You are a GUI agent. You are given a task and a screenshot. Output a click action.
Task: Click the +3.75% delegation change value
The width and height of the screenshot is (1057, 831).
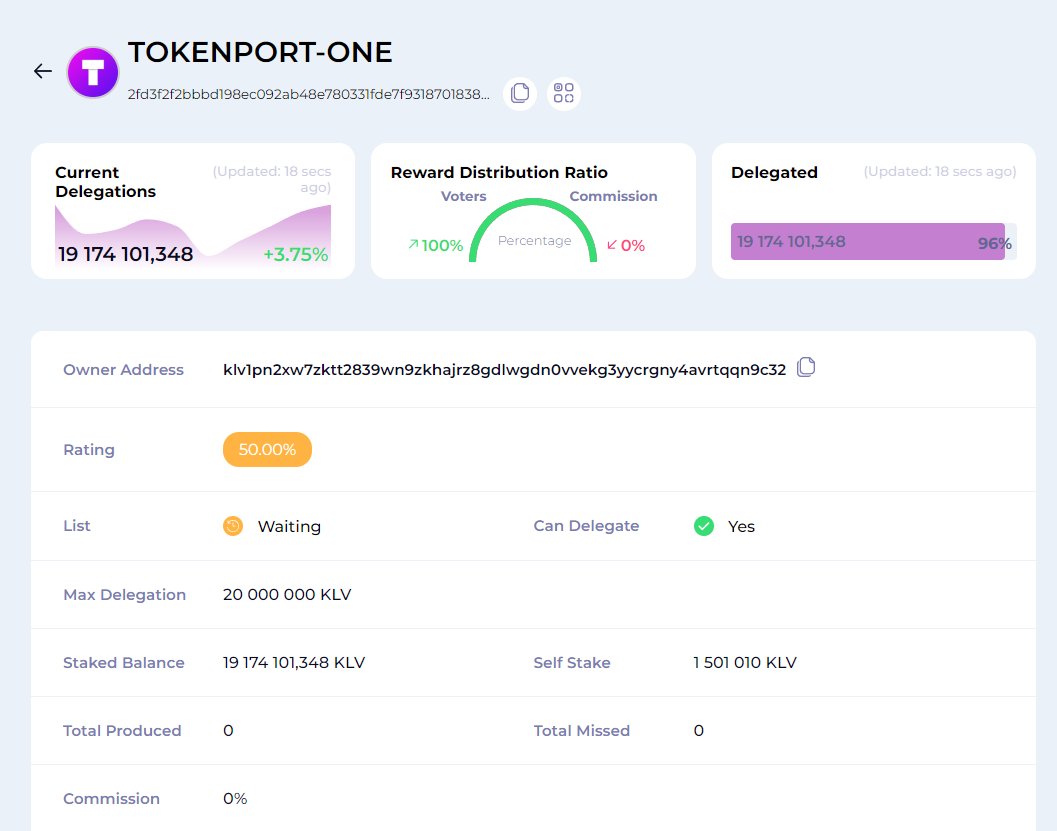[x=295, y=254]
